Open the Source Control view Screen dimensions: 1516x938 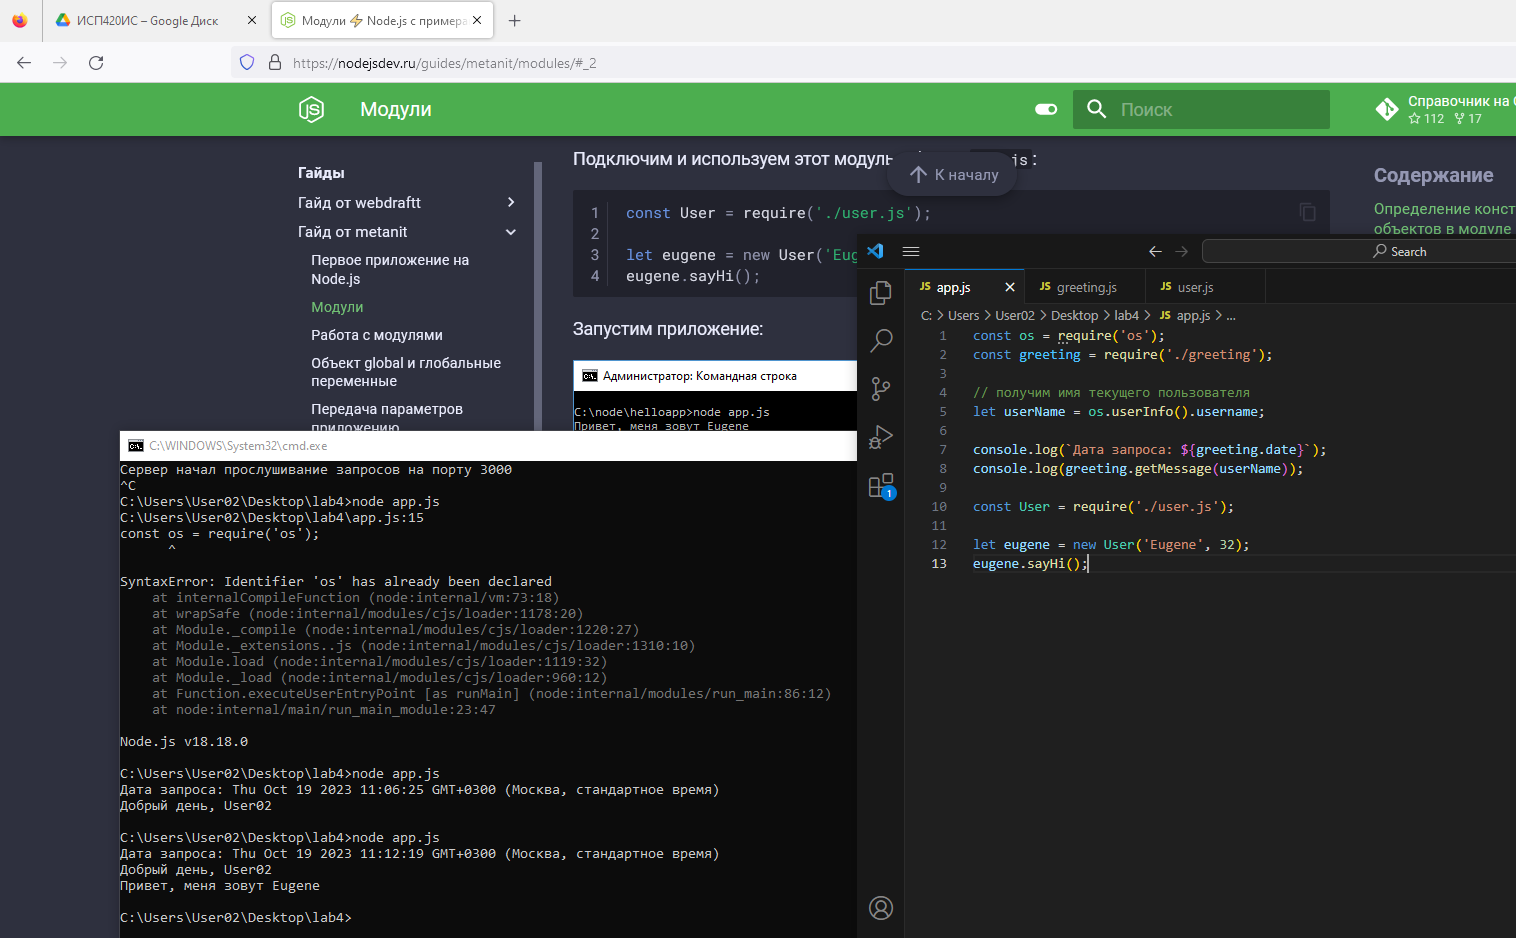[881, 388]
